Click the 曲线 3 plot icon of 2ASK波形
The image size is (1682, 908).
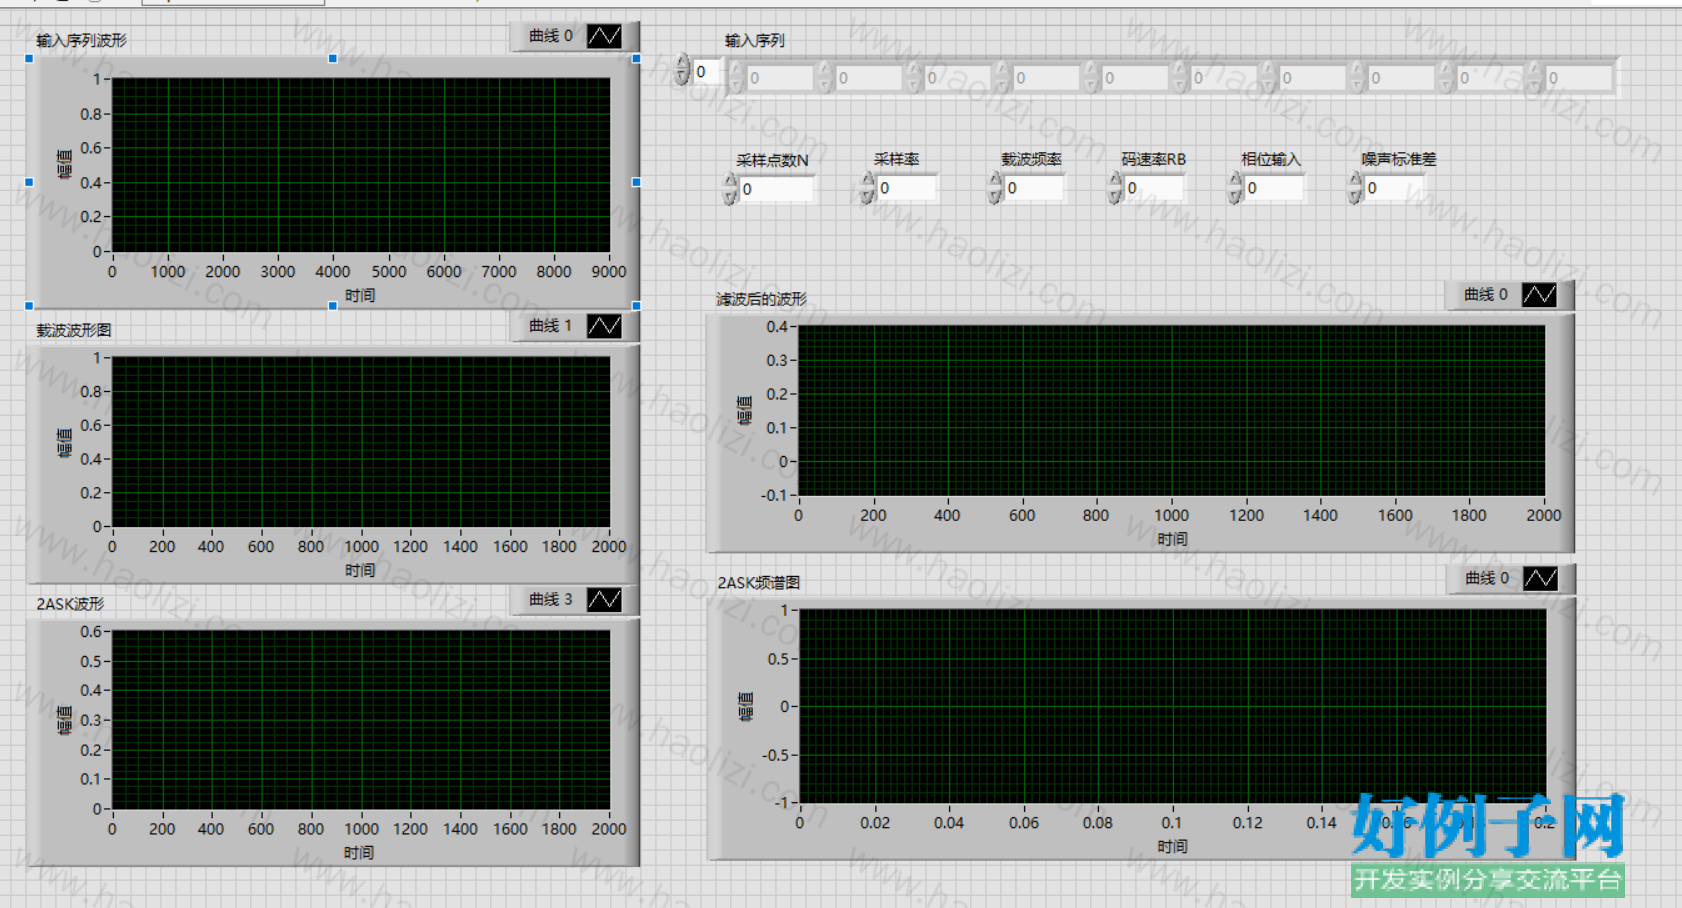pyautogui.click(x=604, y=599)
